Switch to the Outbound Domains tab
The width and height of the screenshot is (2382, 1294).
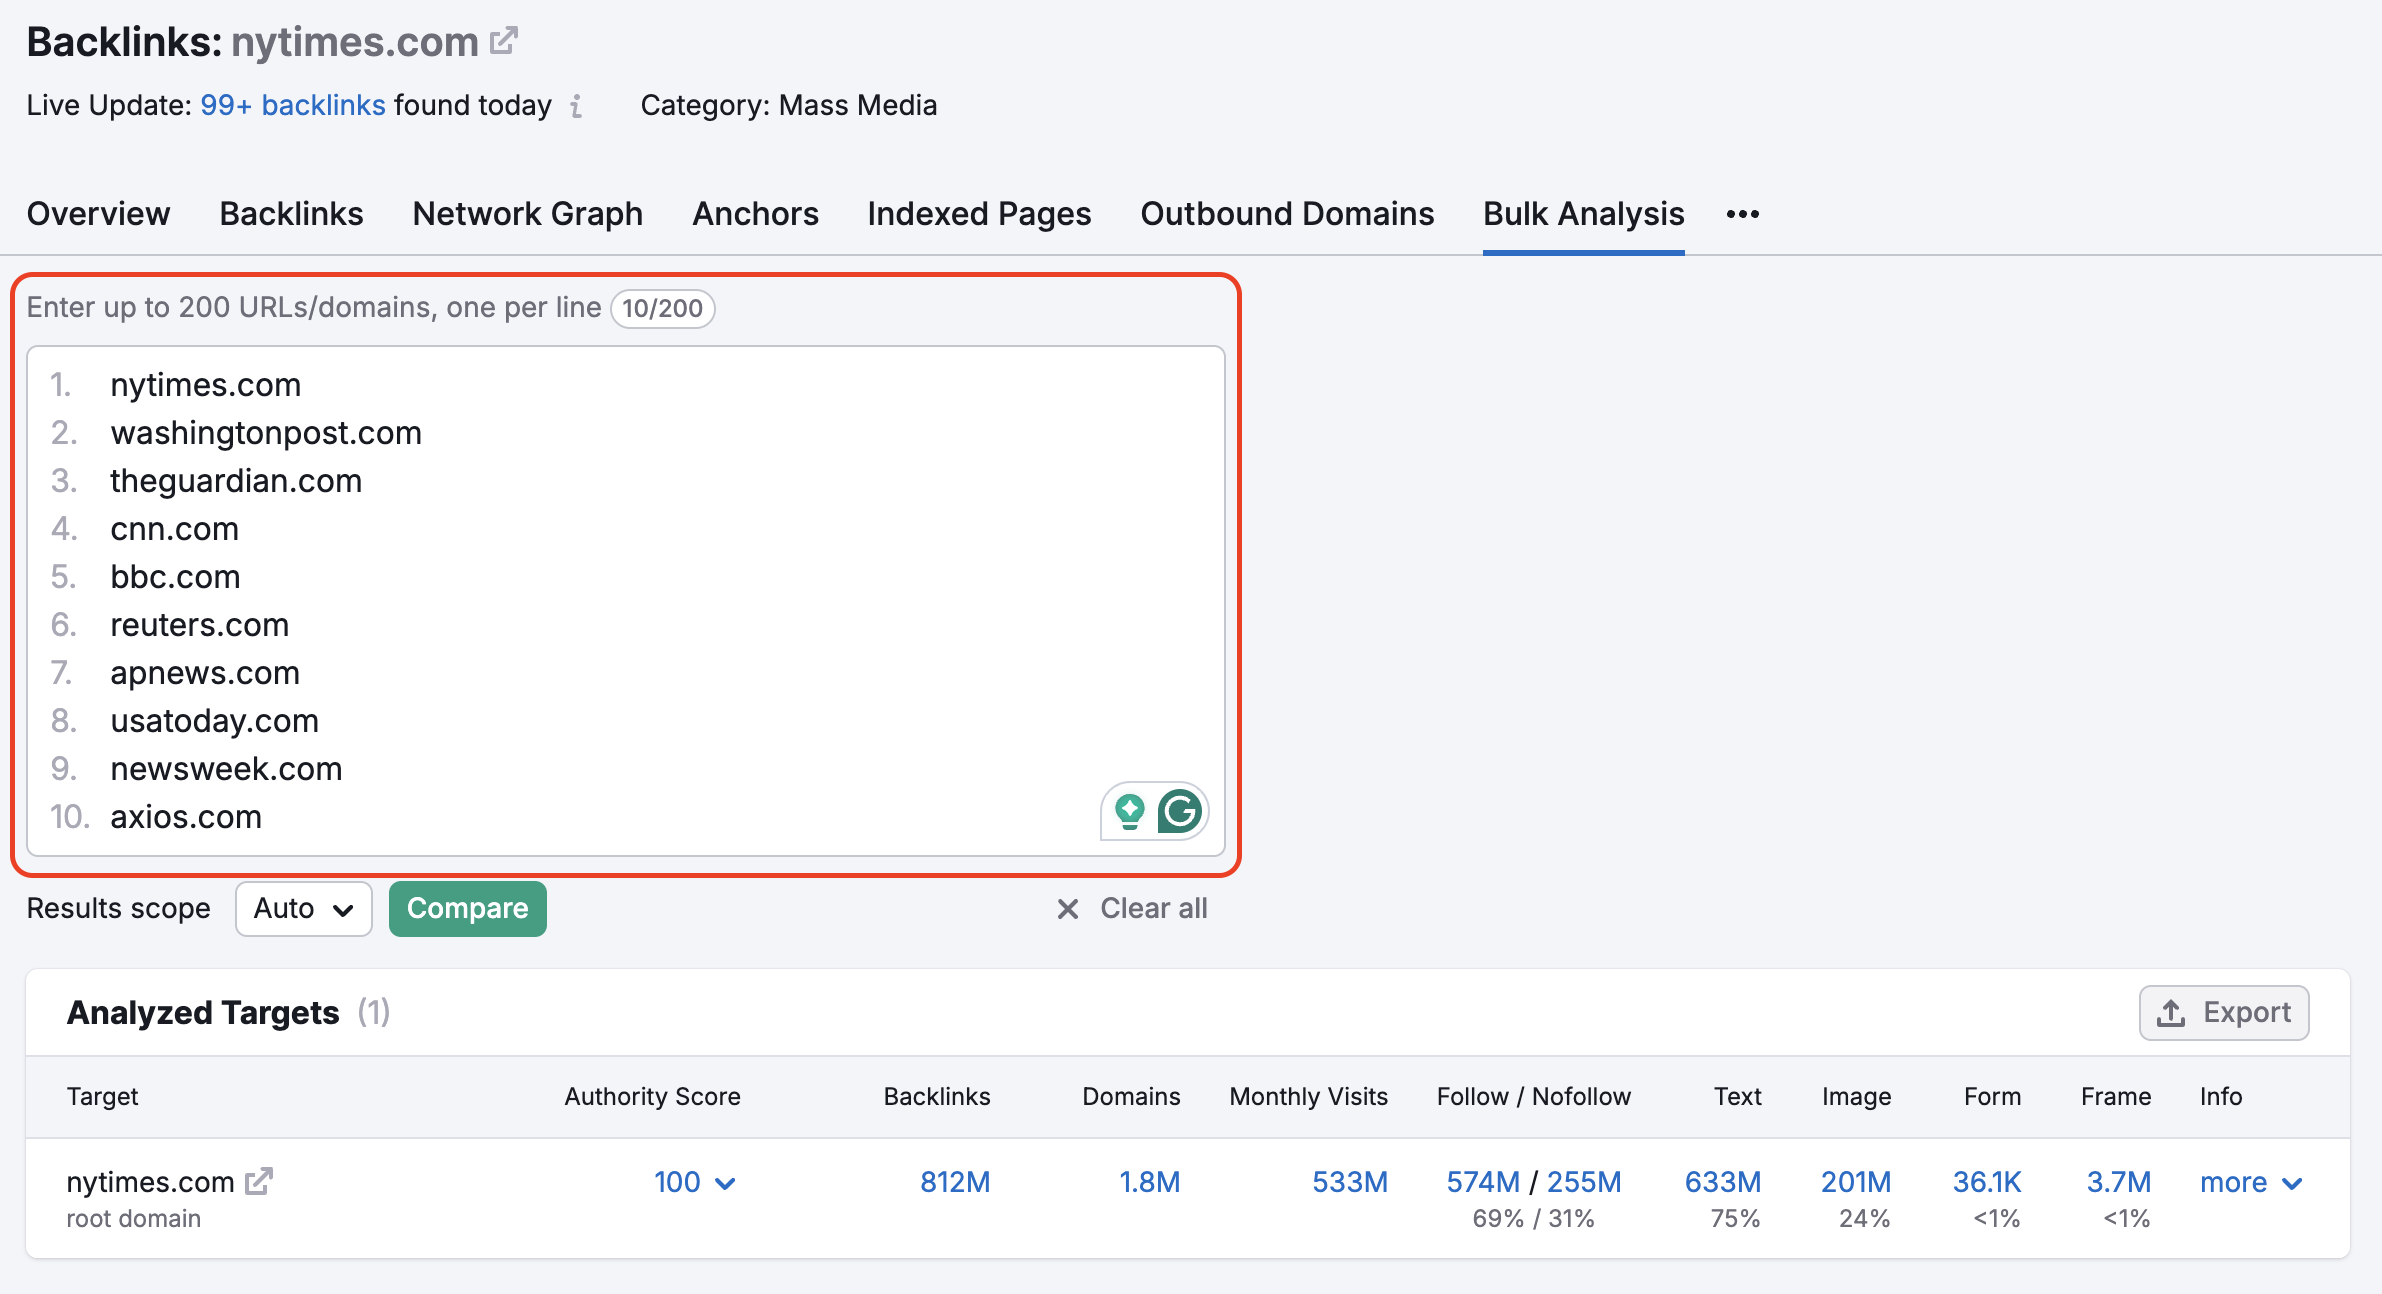point(1286,214)
